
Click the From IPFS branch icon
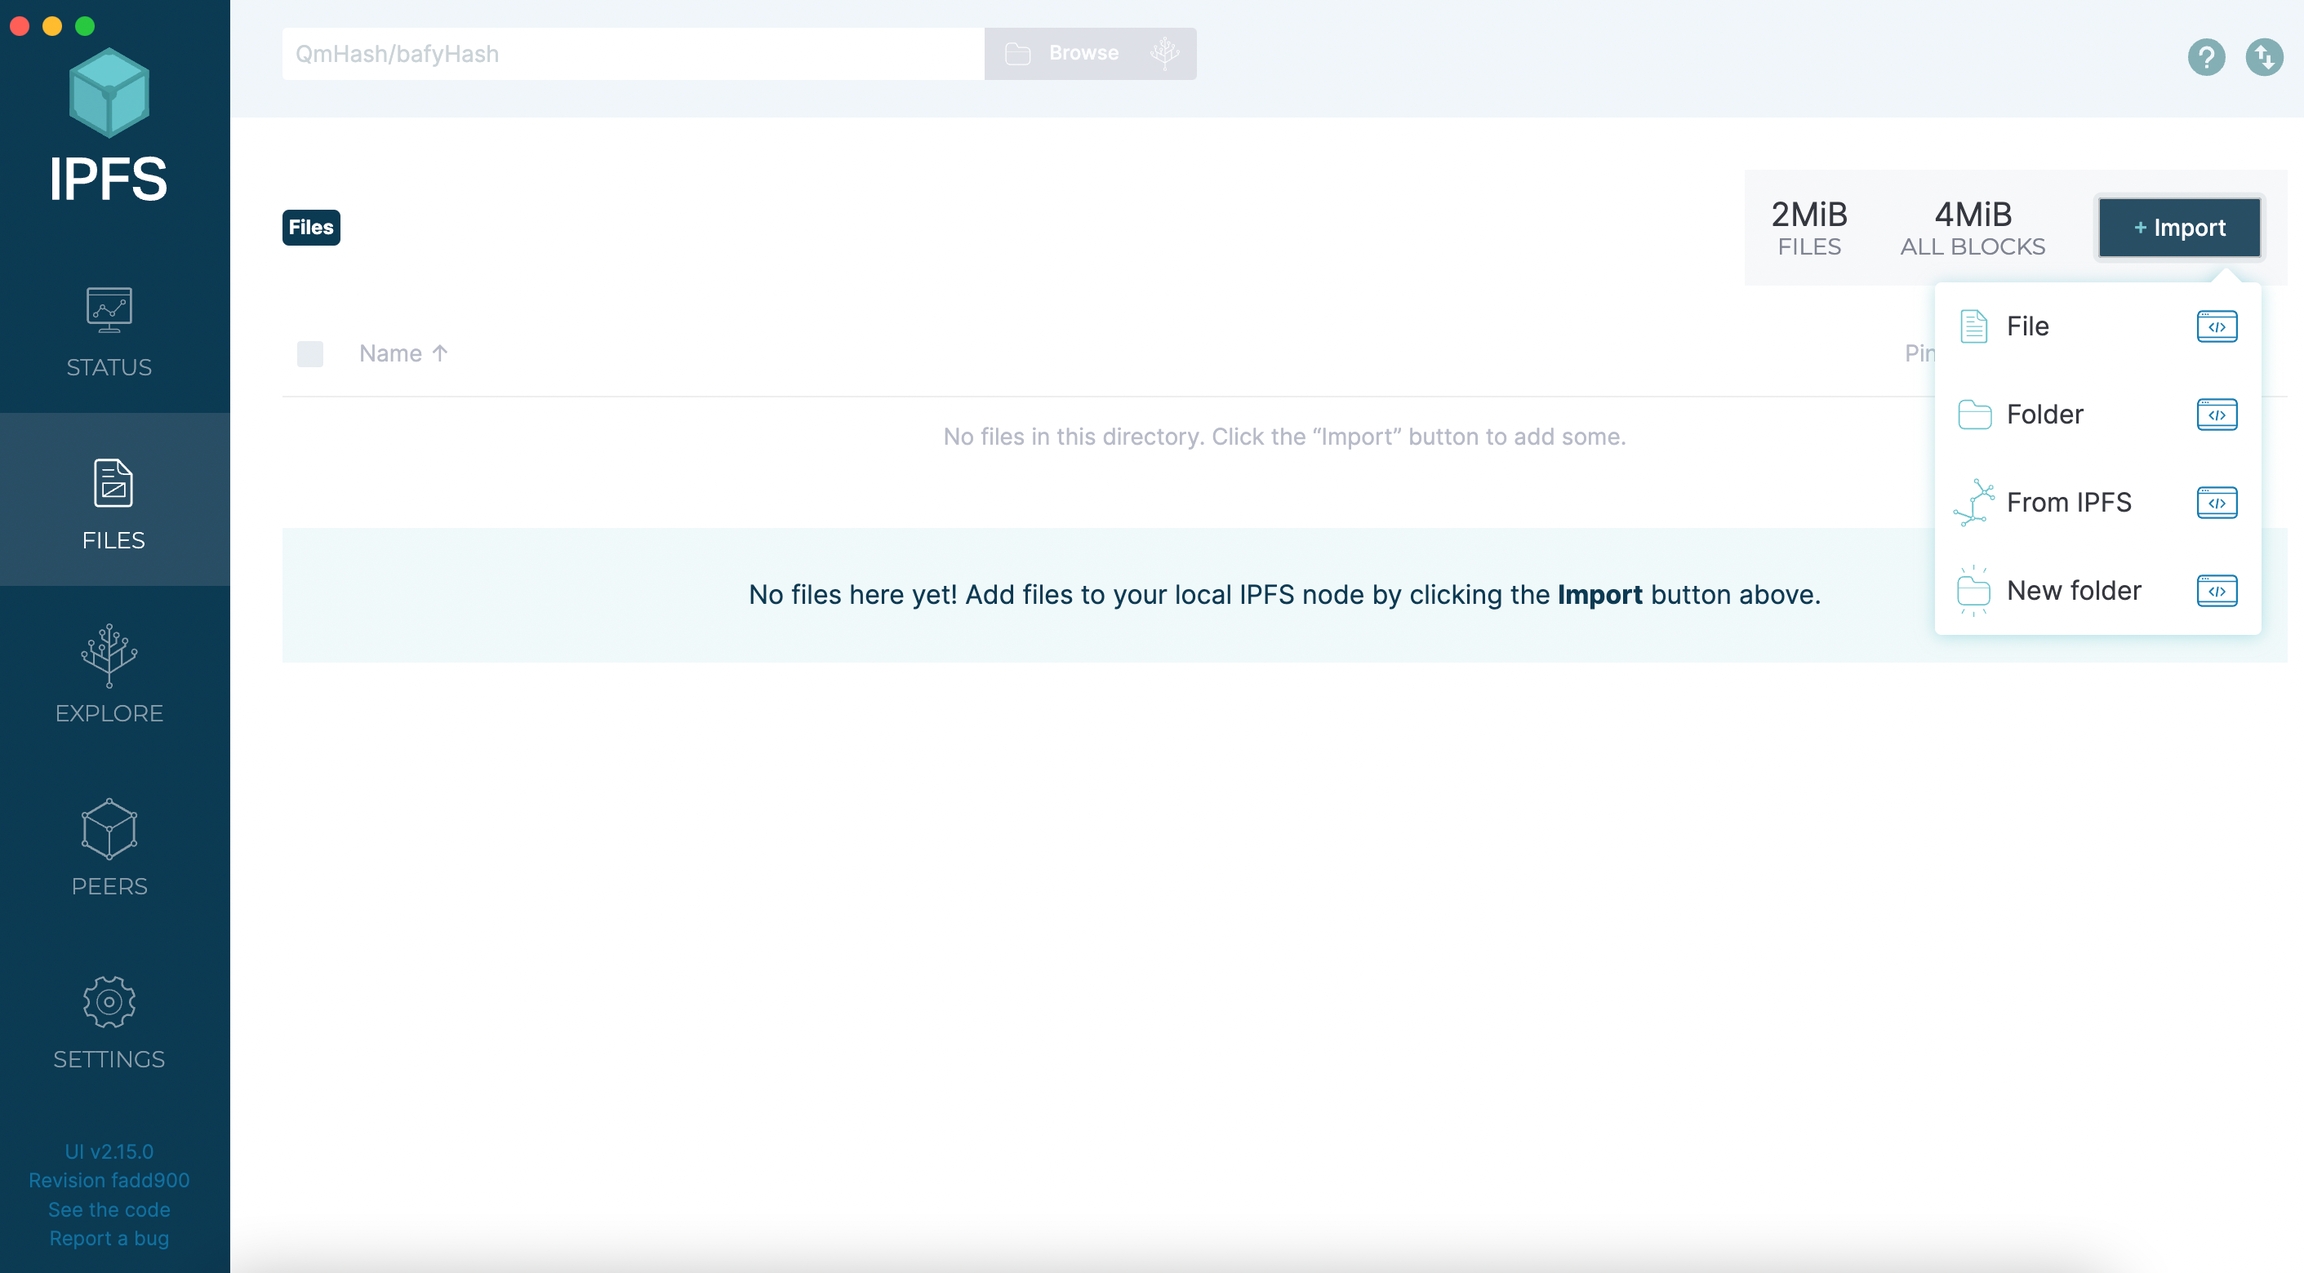(1974, 502)
